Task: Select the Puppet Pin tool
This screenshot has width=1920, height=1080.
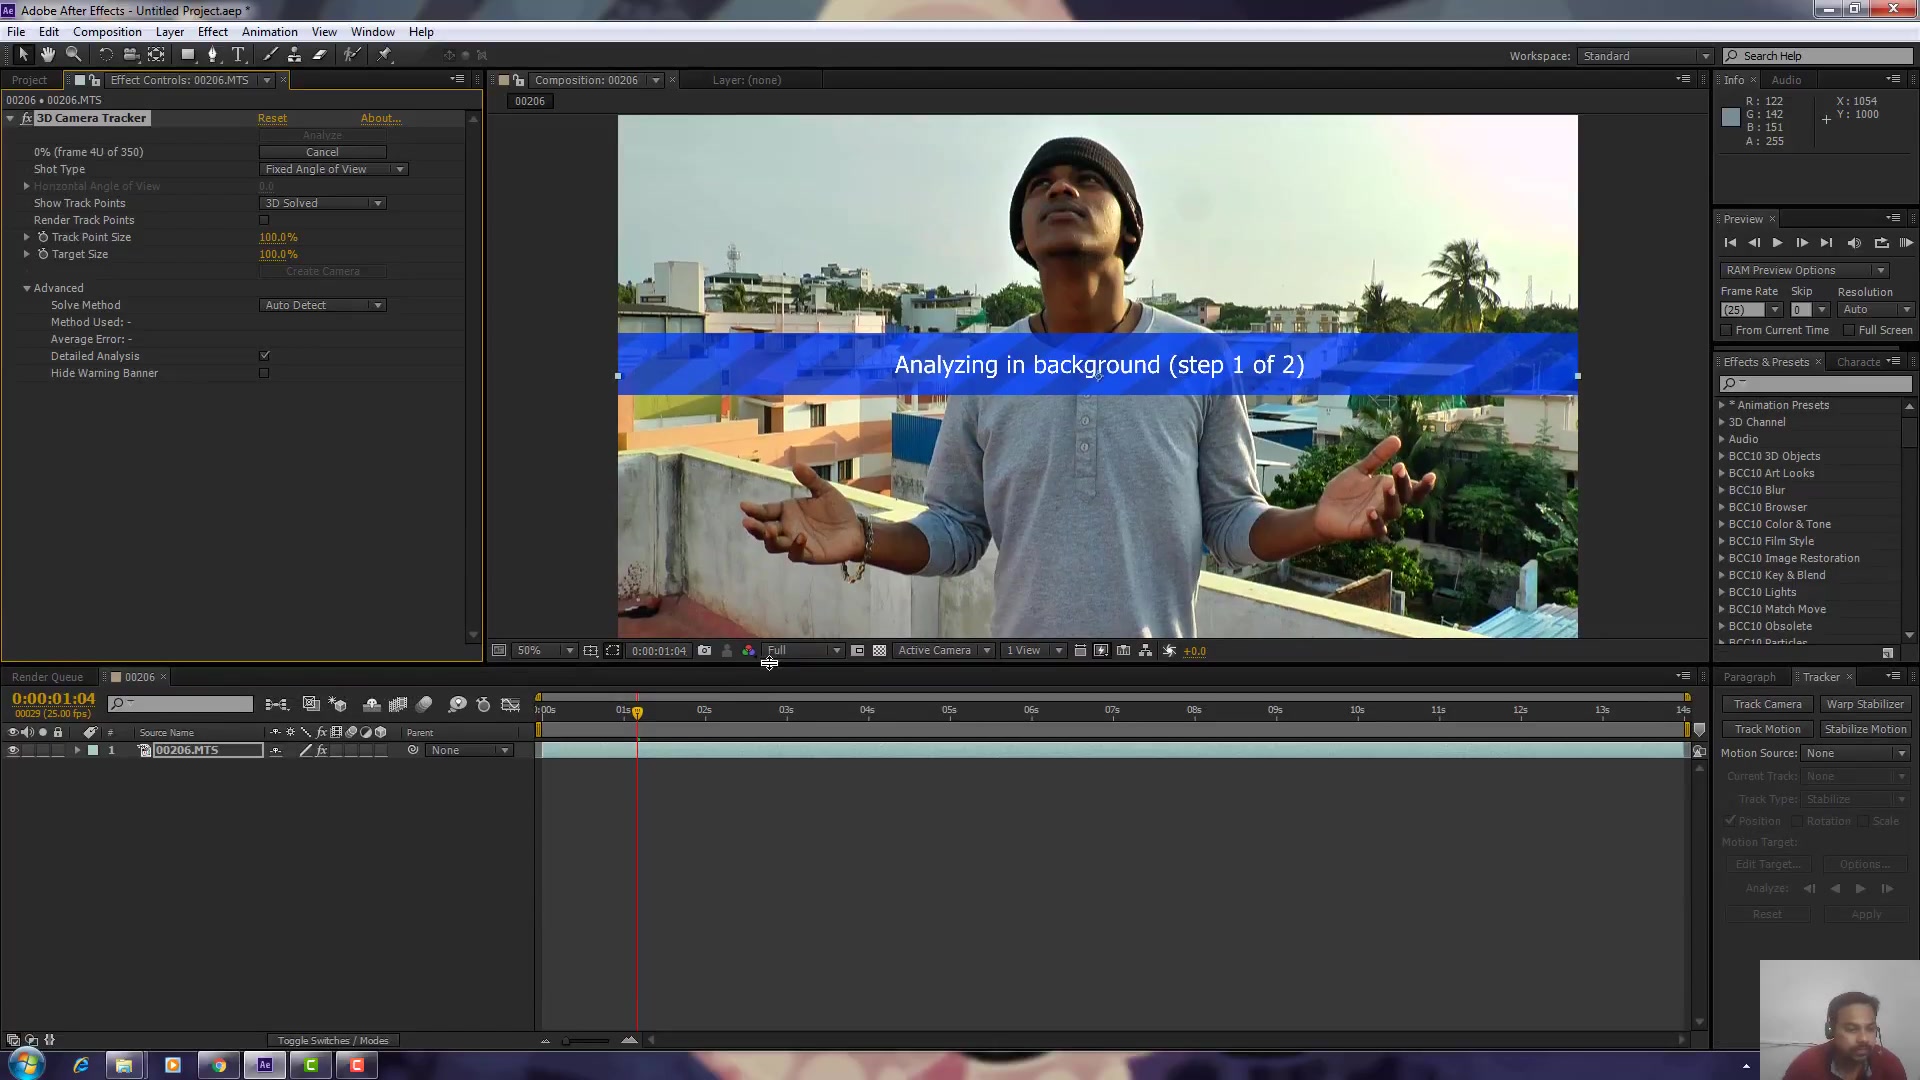Action: 385,55
